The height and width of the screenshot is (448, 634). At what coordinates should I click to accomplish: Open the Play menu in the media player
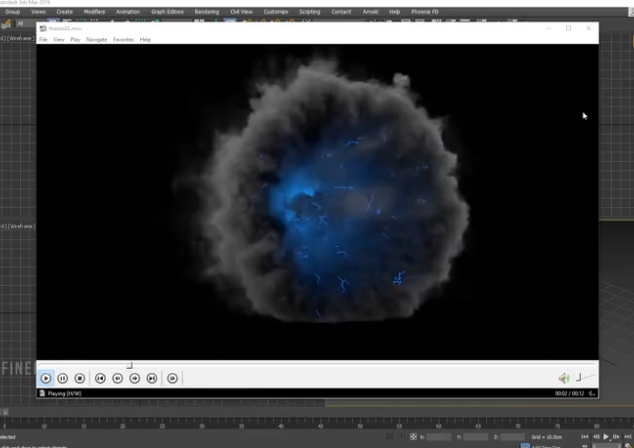click(75, 40)
